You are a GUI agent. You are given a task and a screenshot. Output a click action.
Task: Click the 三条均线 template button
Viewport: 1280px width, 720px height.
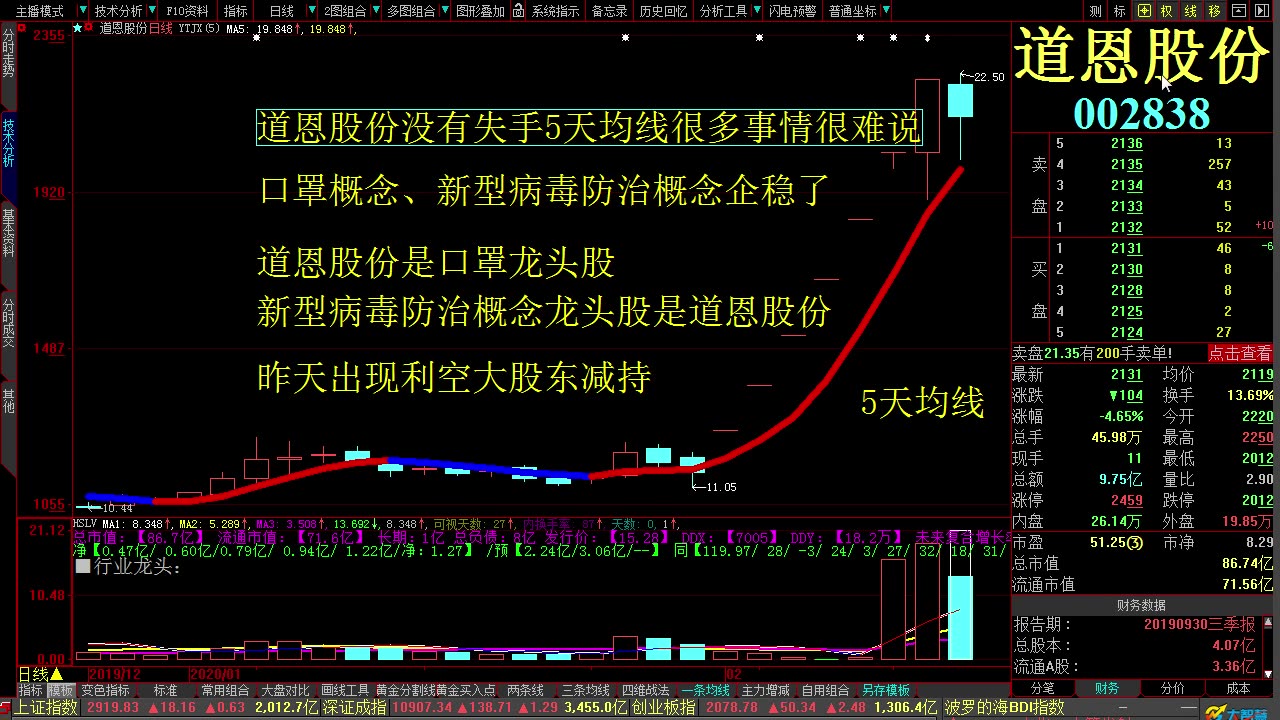pos(585,690)
